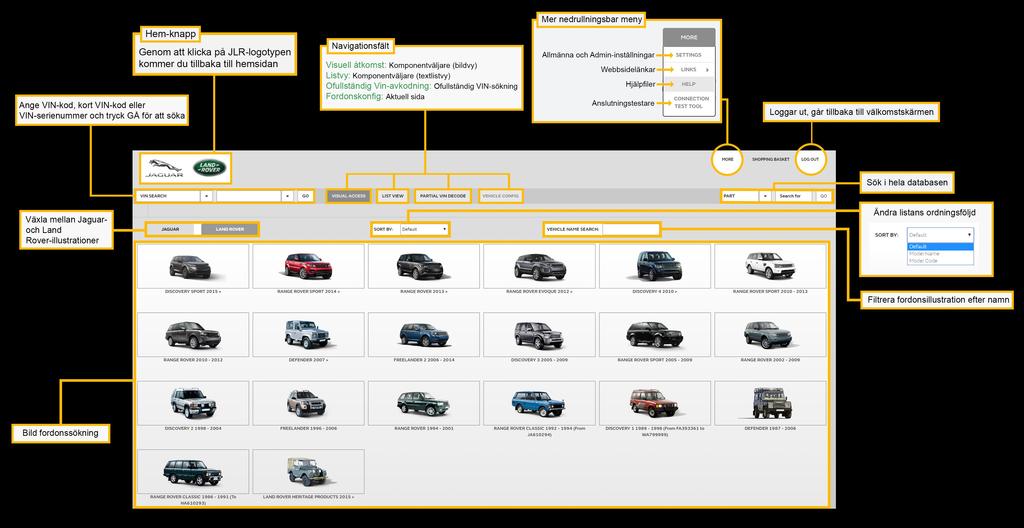Screen dimensions: 1024x528
Task: Select Discovery 3 2005-2009 thumbnail
Action: point(539,335)
